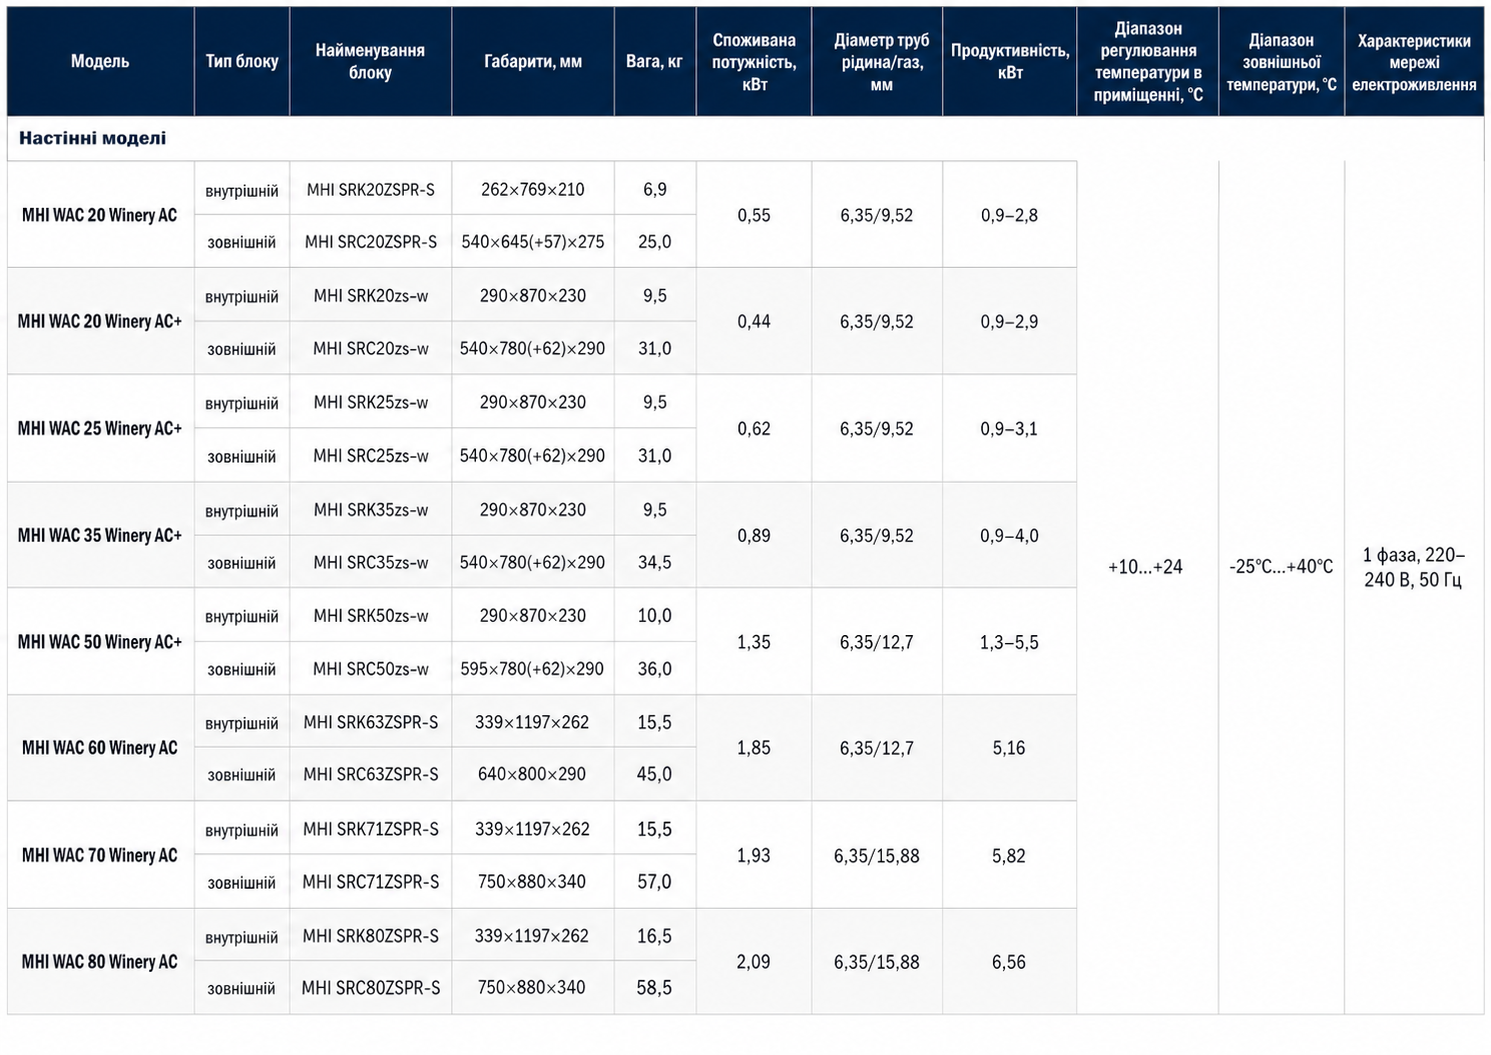This screenshot has width=1491, height=1055.
Task: Click capacity value '6,56'
Action: [x=1009, y=962]
